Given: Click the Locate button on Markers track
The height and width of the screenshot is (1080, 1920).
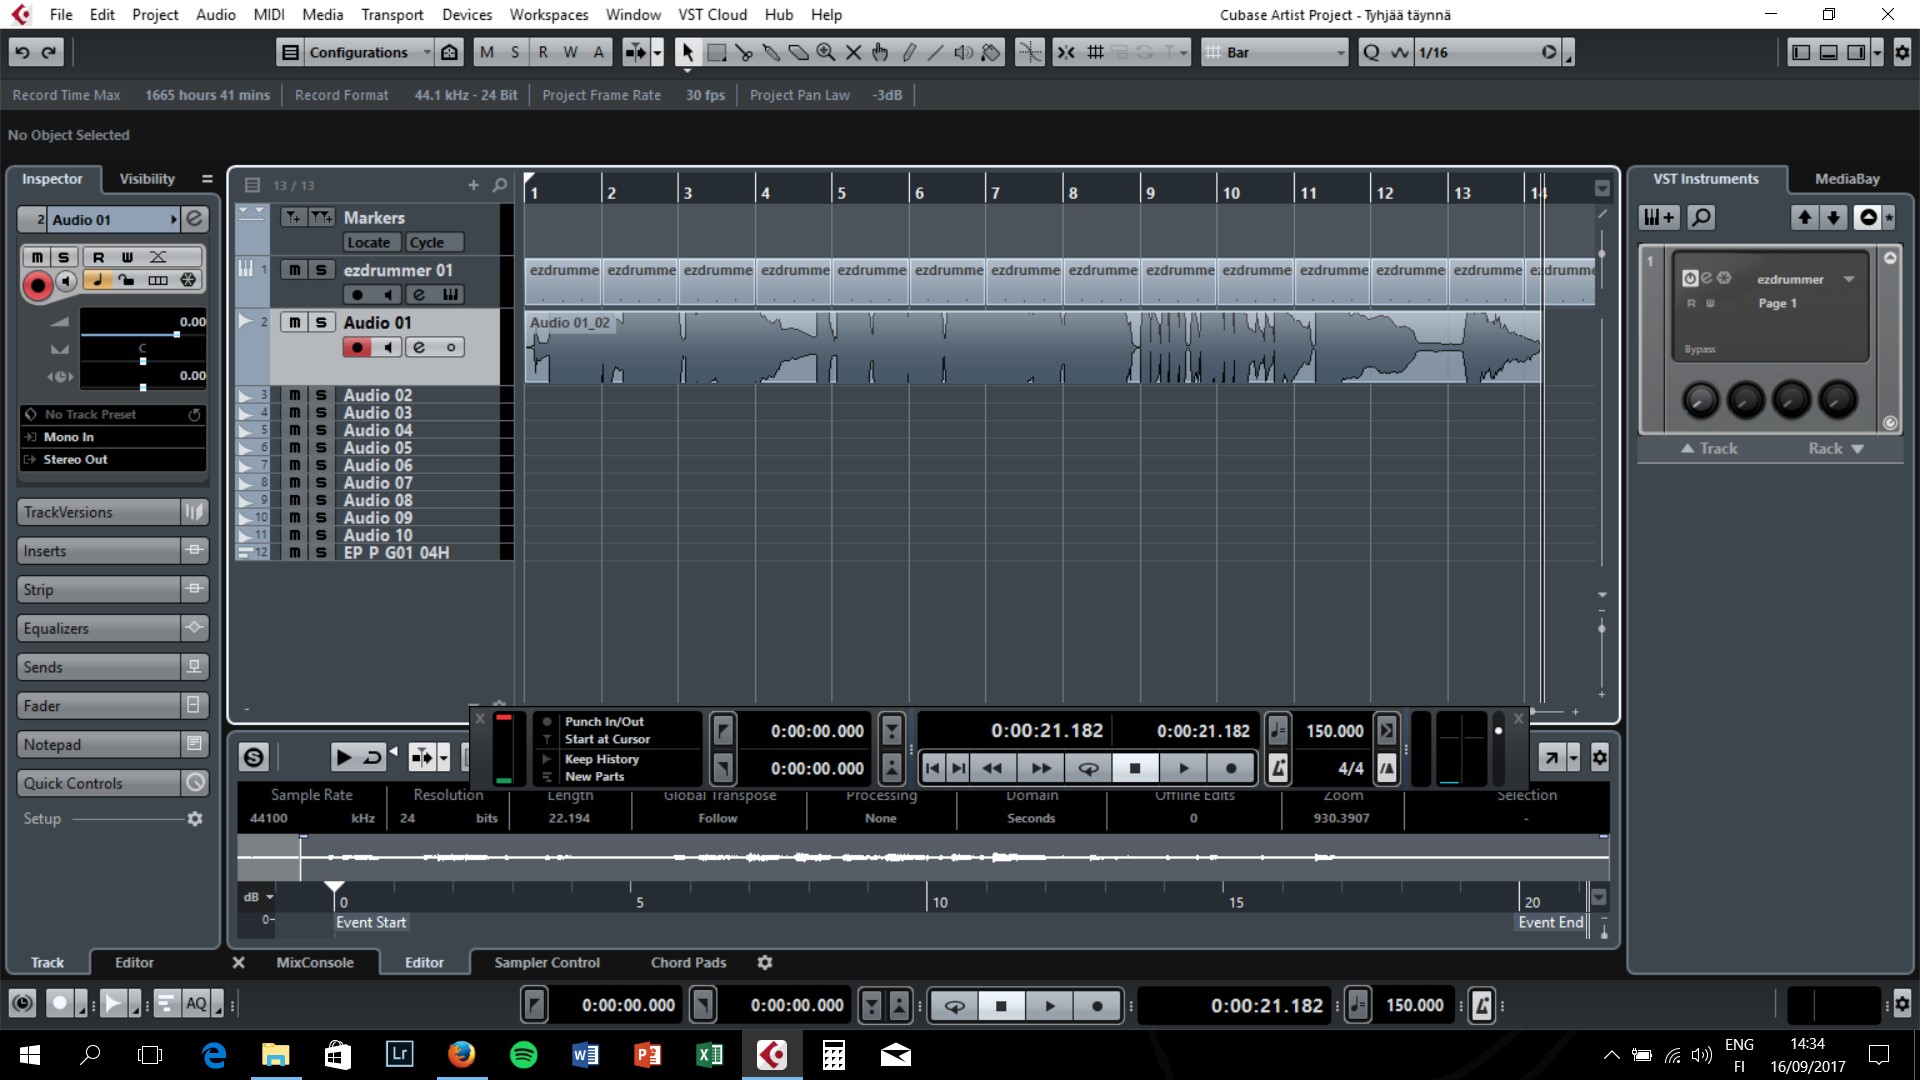Looking at the screenshot, I should tap(368, 242).
